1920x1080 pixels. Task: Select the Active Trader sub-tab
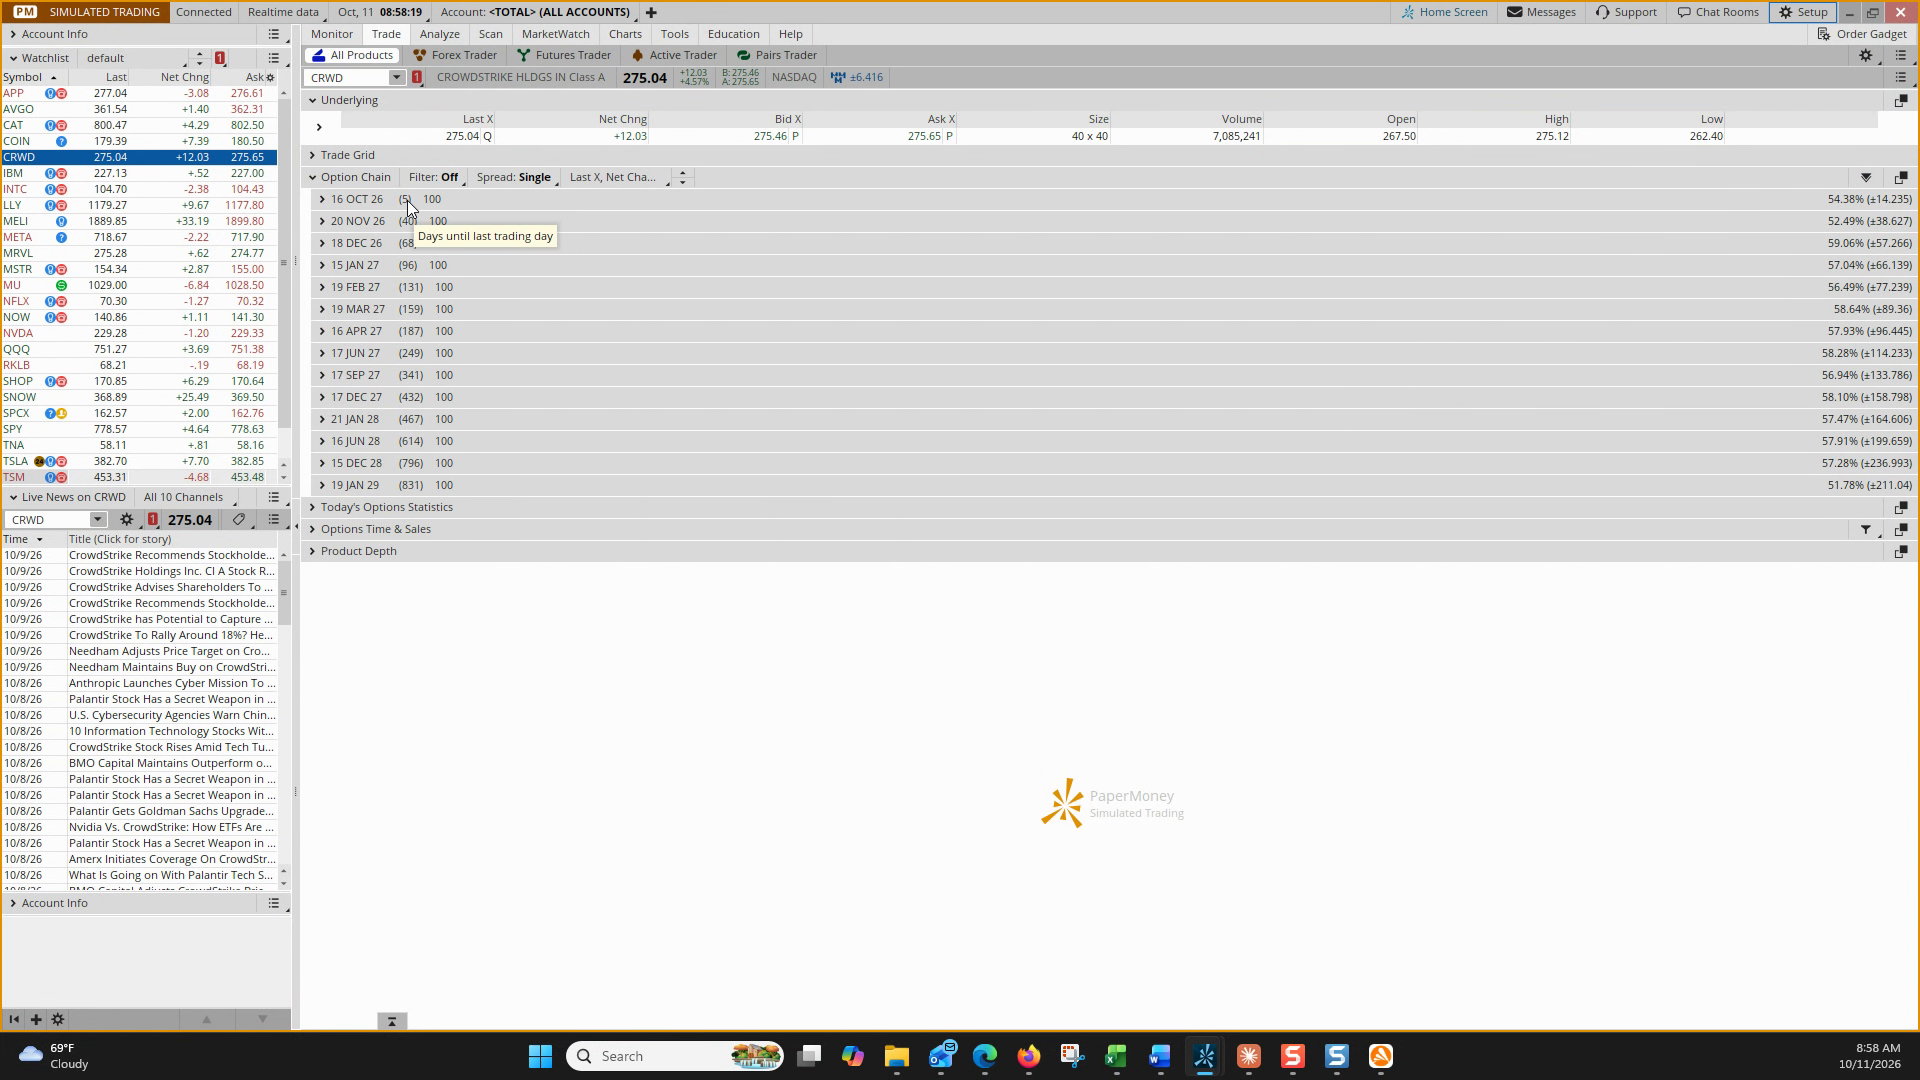point(674,56)
